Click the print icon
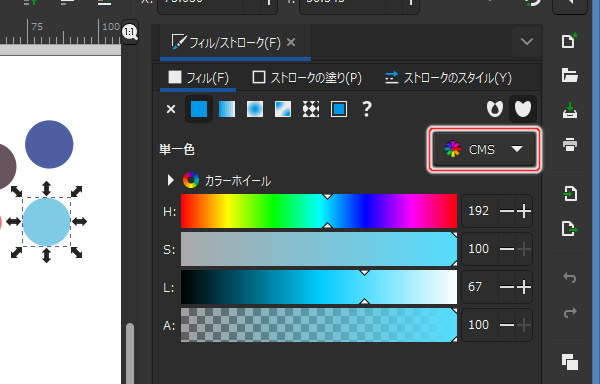Image resolution: width=600 pixels, height=384 pixels. click(569, 145)
